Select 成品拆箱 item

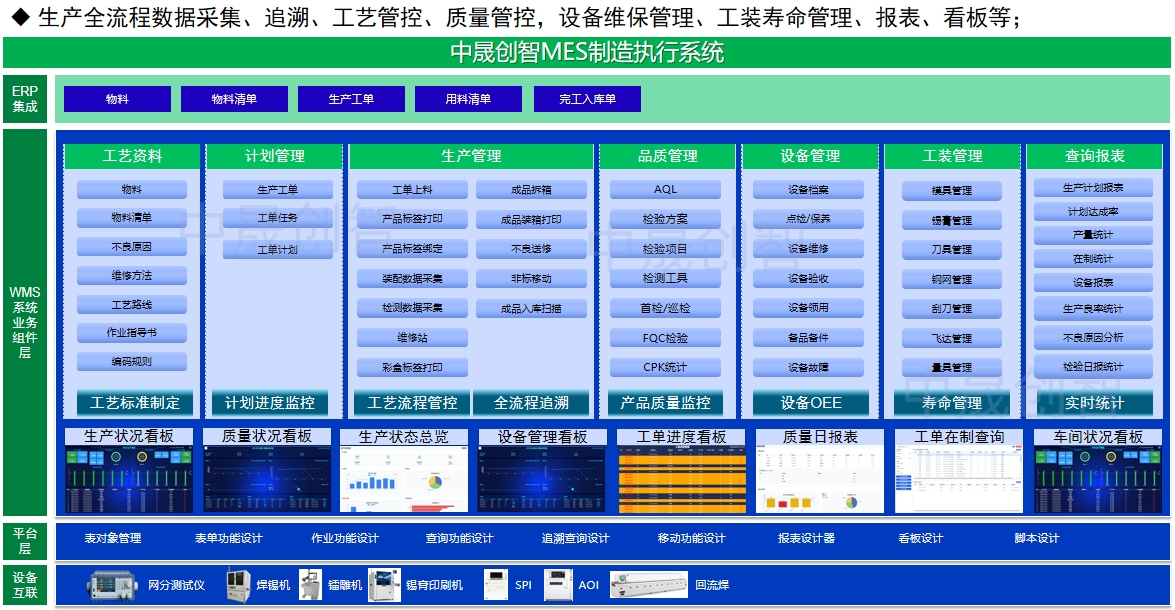coord(531,190)
